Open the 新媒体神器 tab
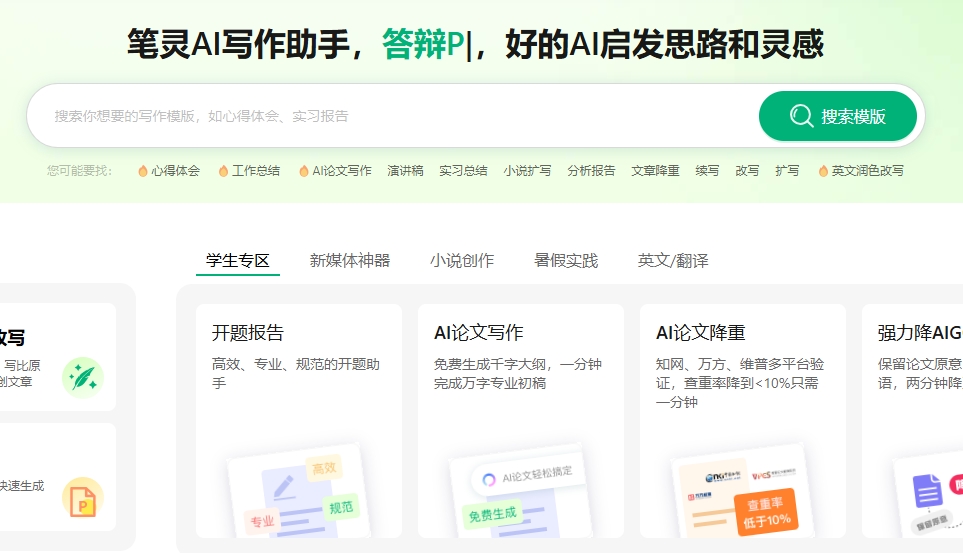The image size is (963, 553). [349, 261]
